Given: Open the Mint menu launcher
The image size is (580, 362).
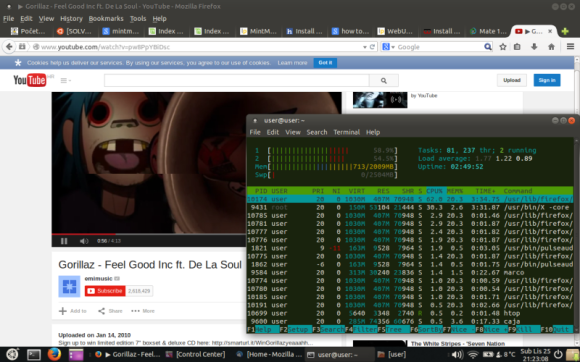Looking at the screenshot, I should [12, 354].
